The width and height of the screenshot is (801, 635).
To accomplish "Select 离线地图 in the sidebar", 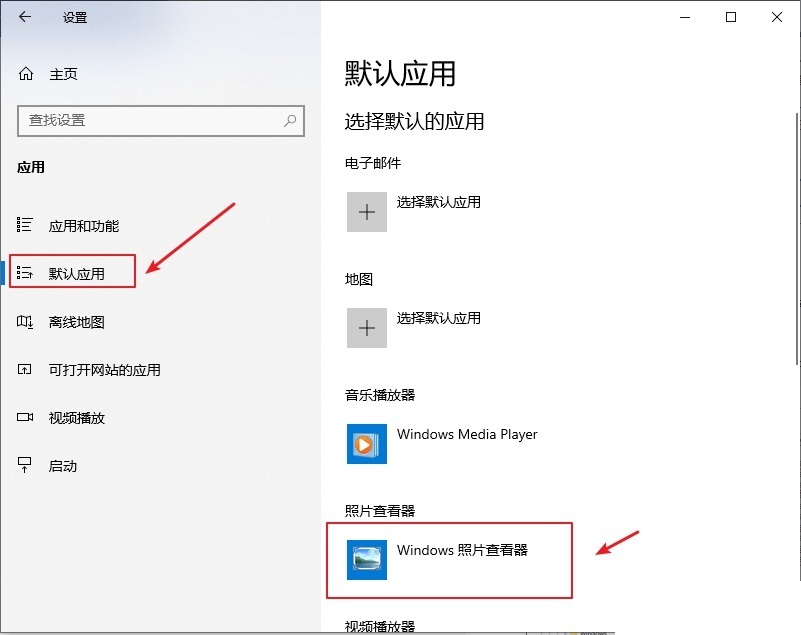I will (x=77, y=322).
